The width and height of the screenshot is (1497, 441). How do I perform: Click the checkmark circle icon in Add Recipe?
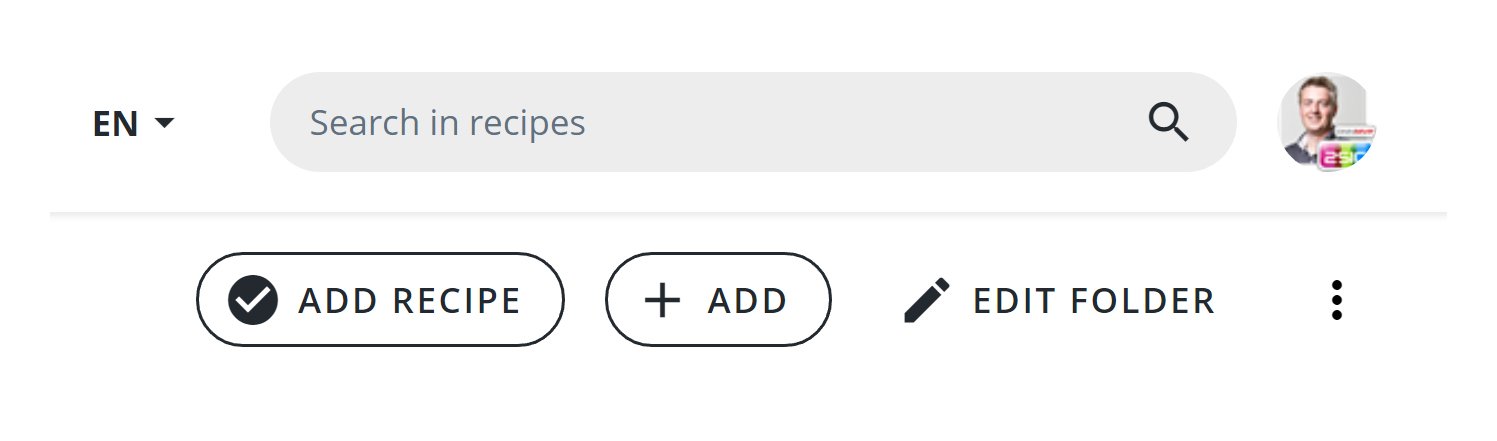[x=252, y=300]
